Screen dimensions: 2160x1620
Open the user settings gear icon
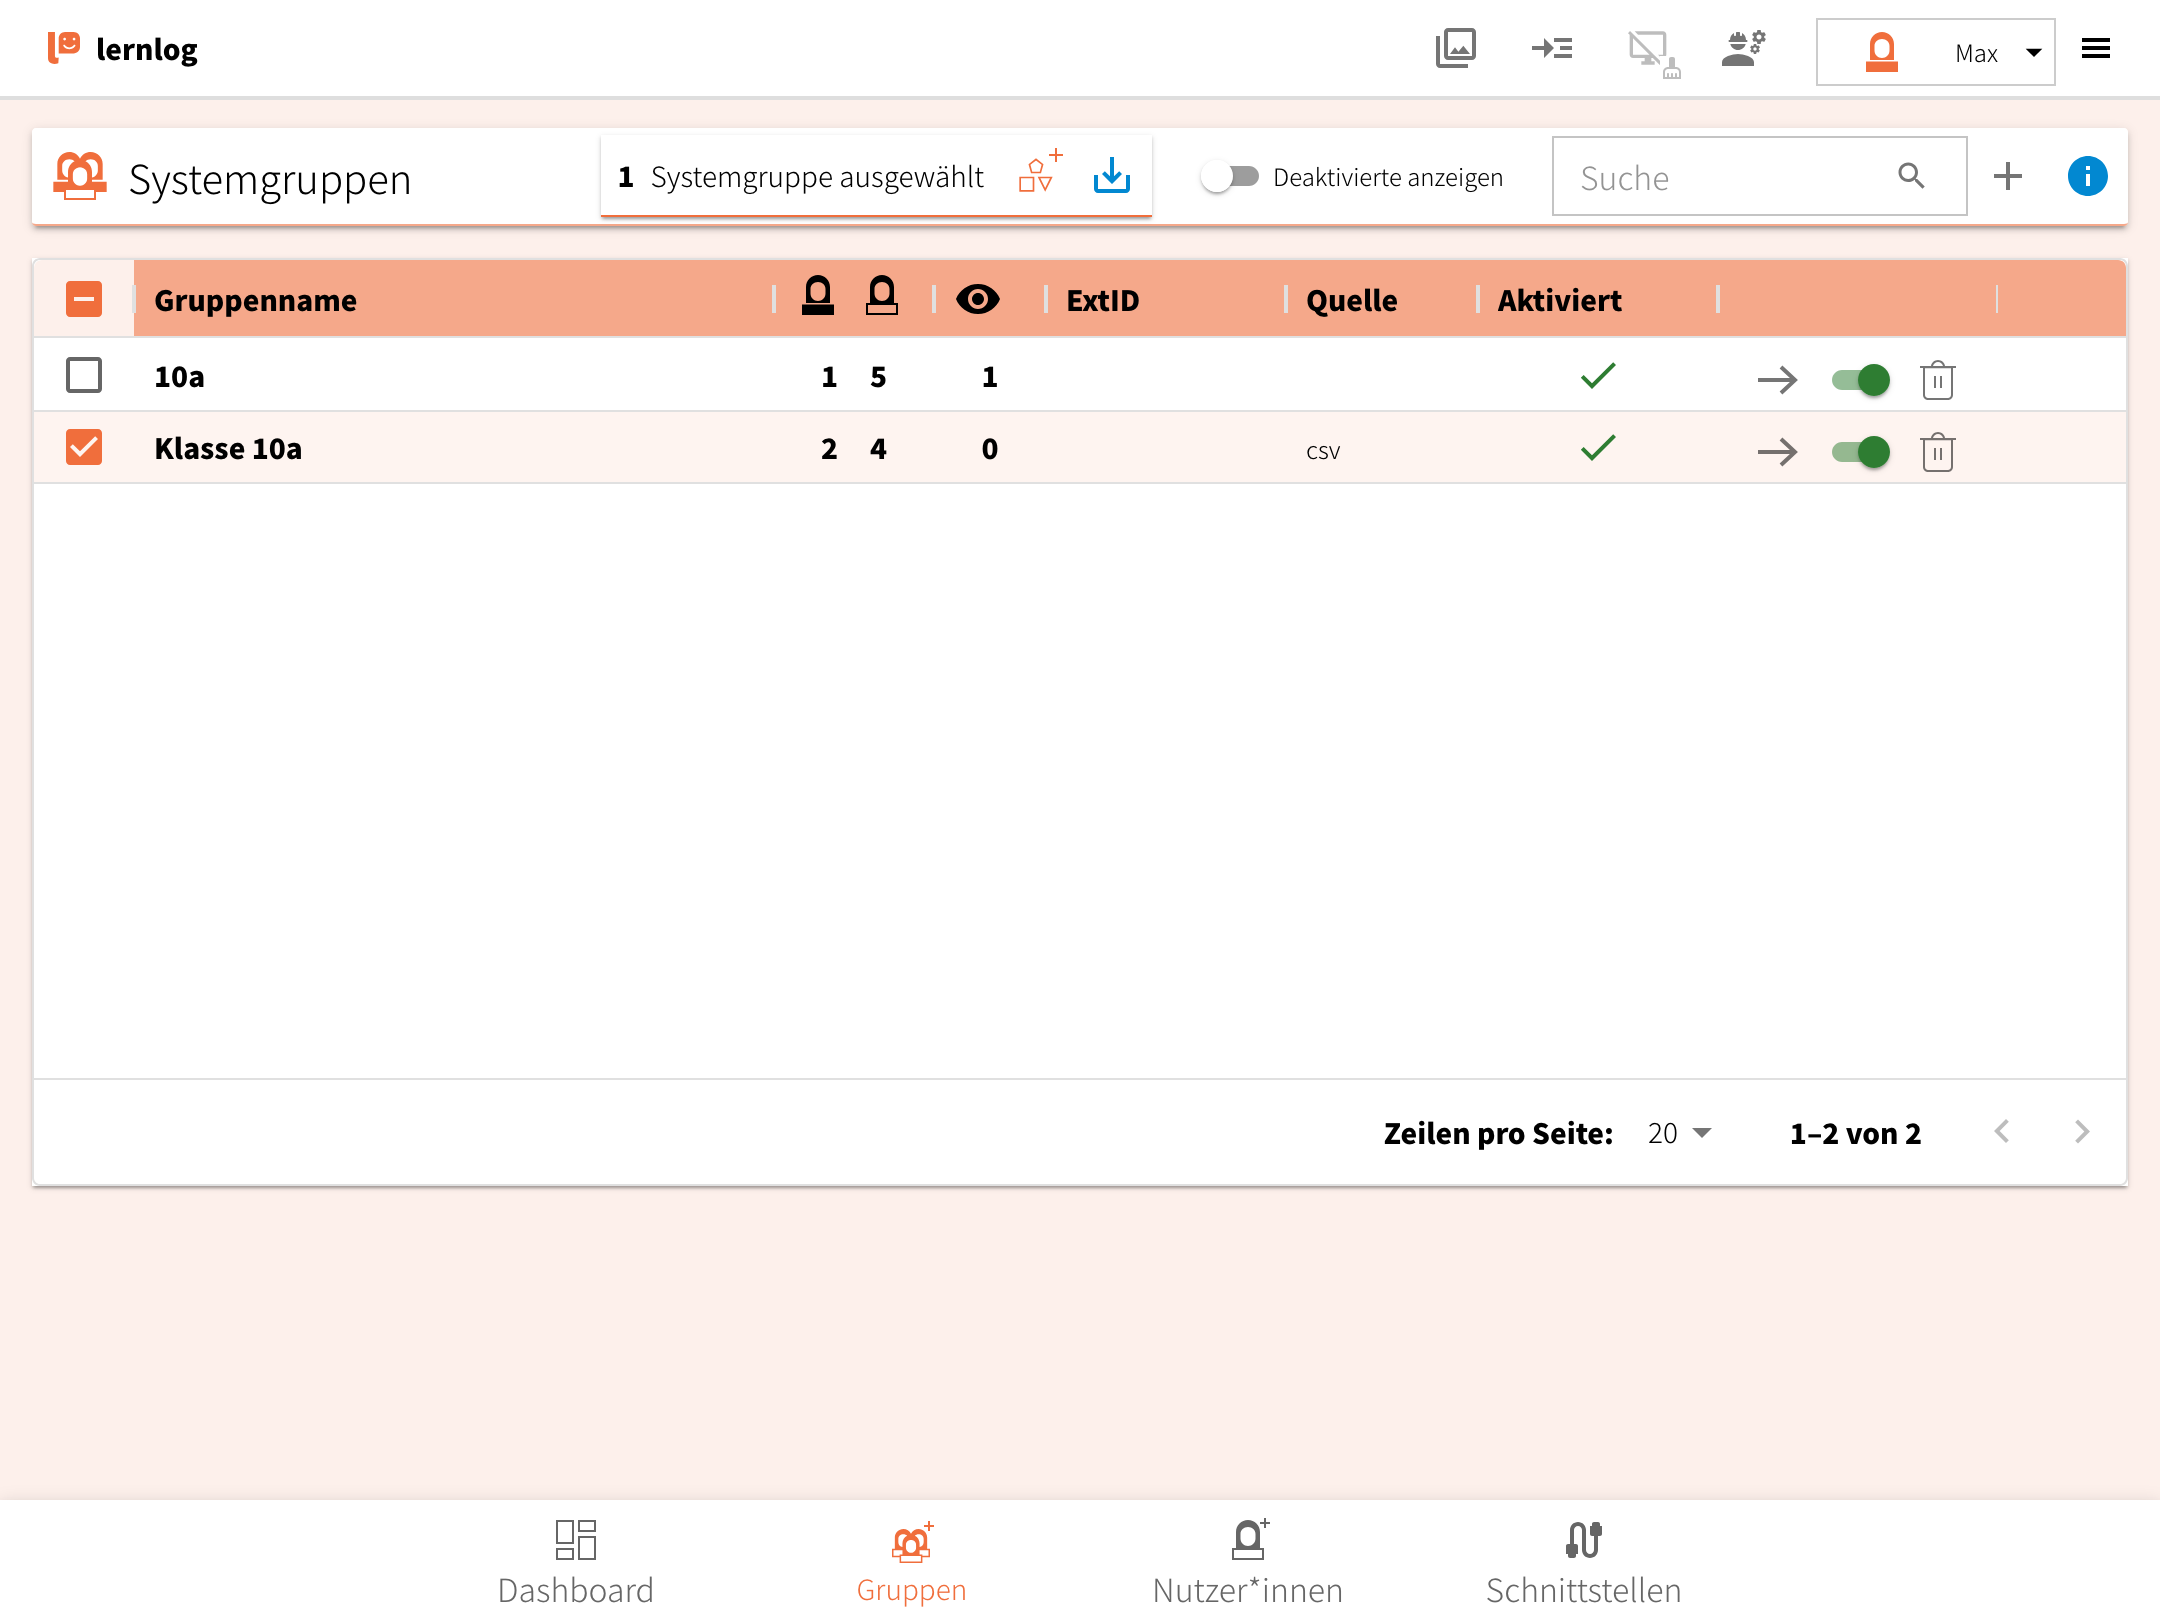[1743, 49]
